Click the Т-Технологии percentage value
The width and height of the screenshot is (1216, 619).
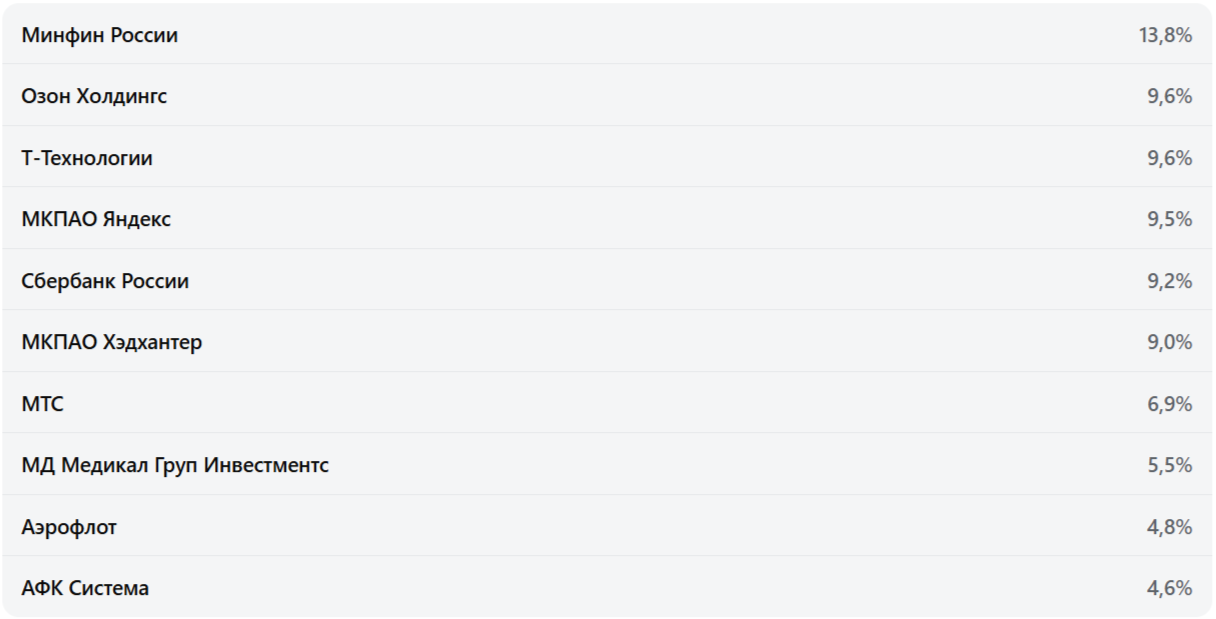(x=1169, y=158)
